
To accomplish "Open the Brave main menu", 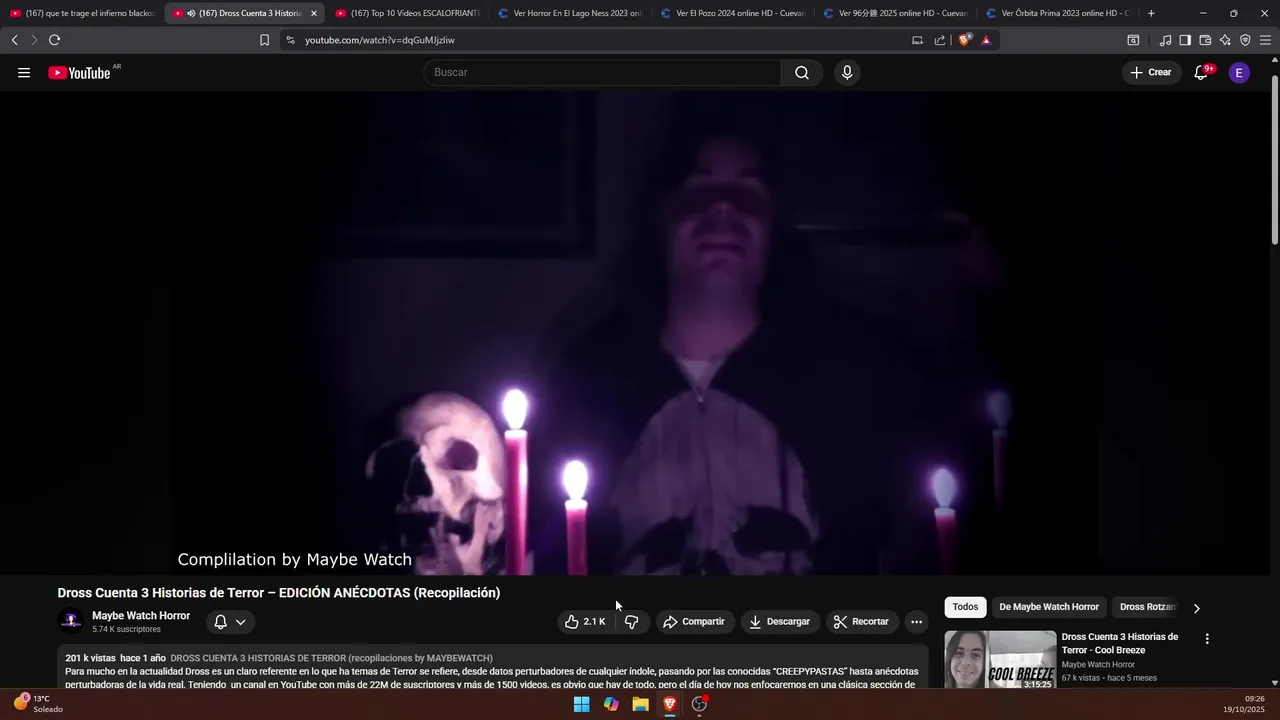I will click(1266, 40).
